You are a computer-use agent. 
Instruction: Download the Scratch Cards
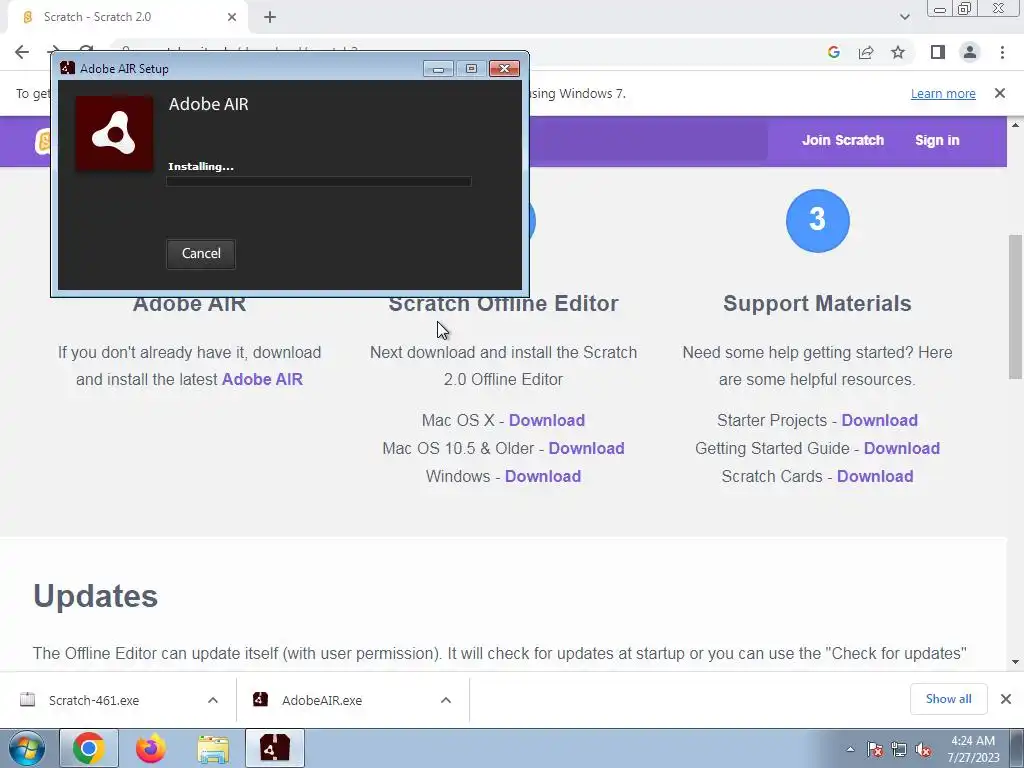[874, 476]
